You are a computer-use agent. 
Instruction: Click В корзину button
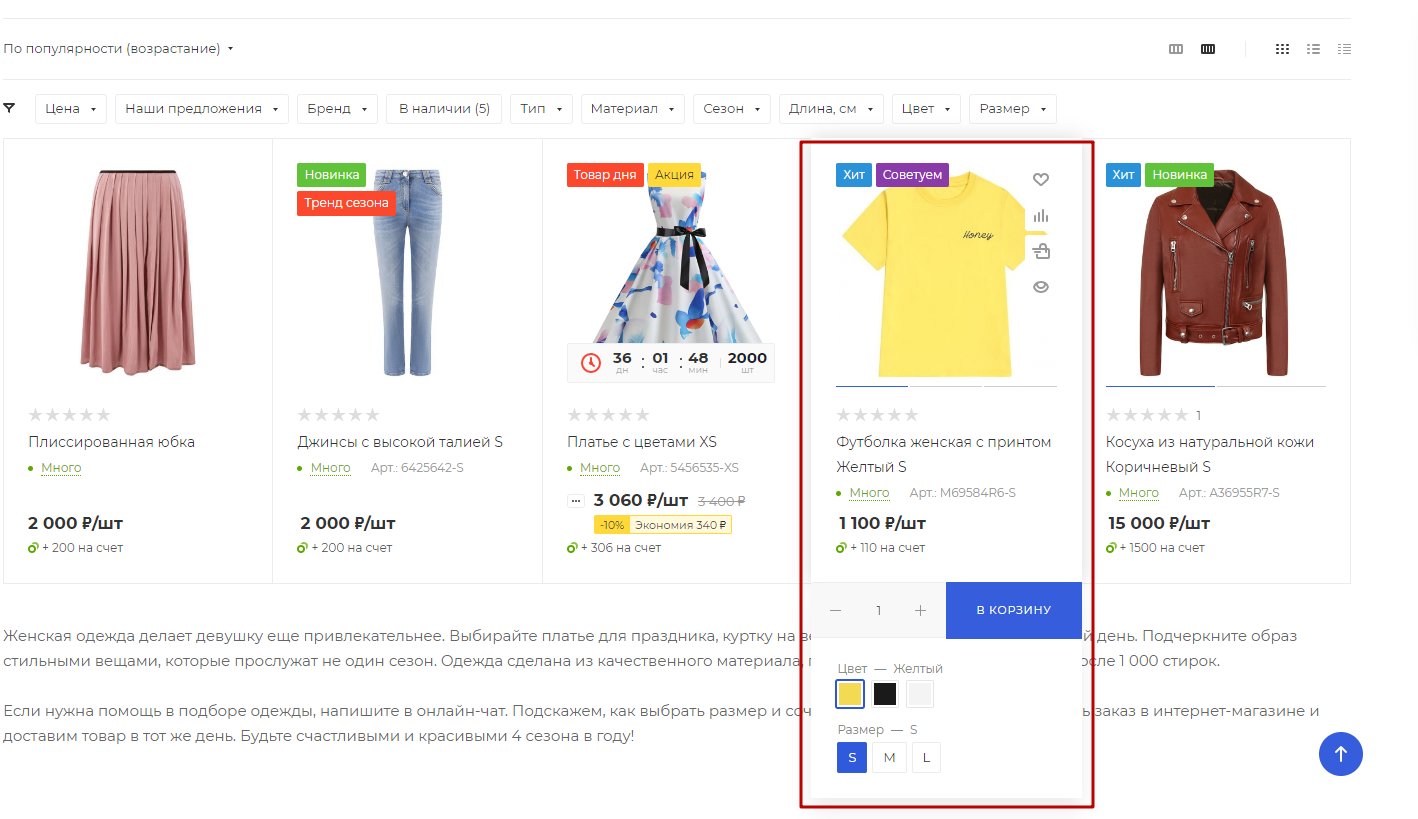[x=1014, y=610]
